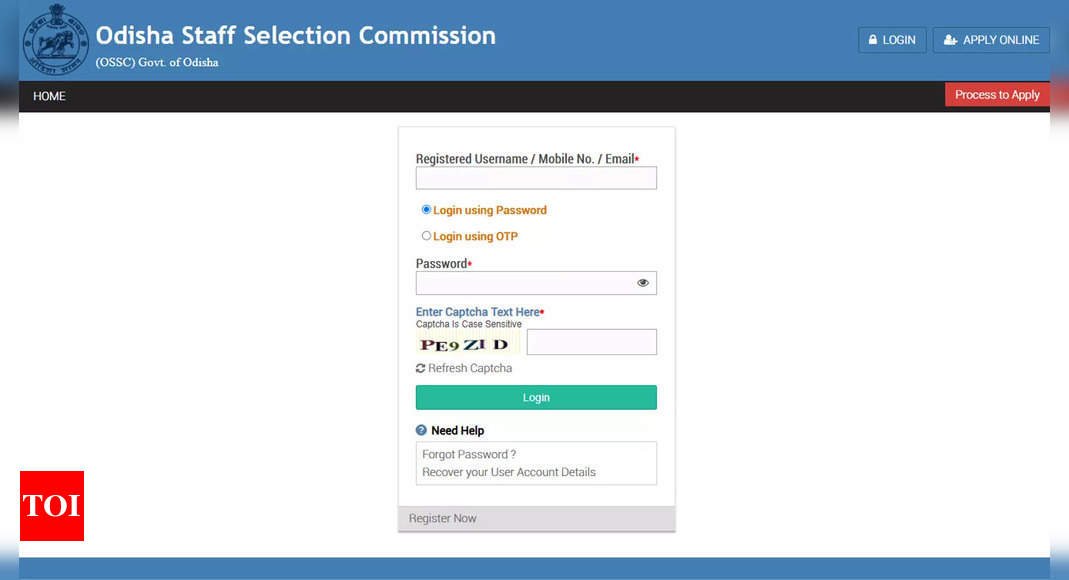This screenshot has width=1069, height=580.
Task: Click the LOGIN button in header
Action: [892, 40]
